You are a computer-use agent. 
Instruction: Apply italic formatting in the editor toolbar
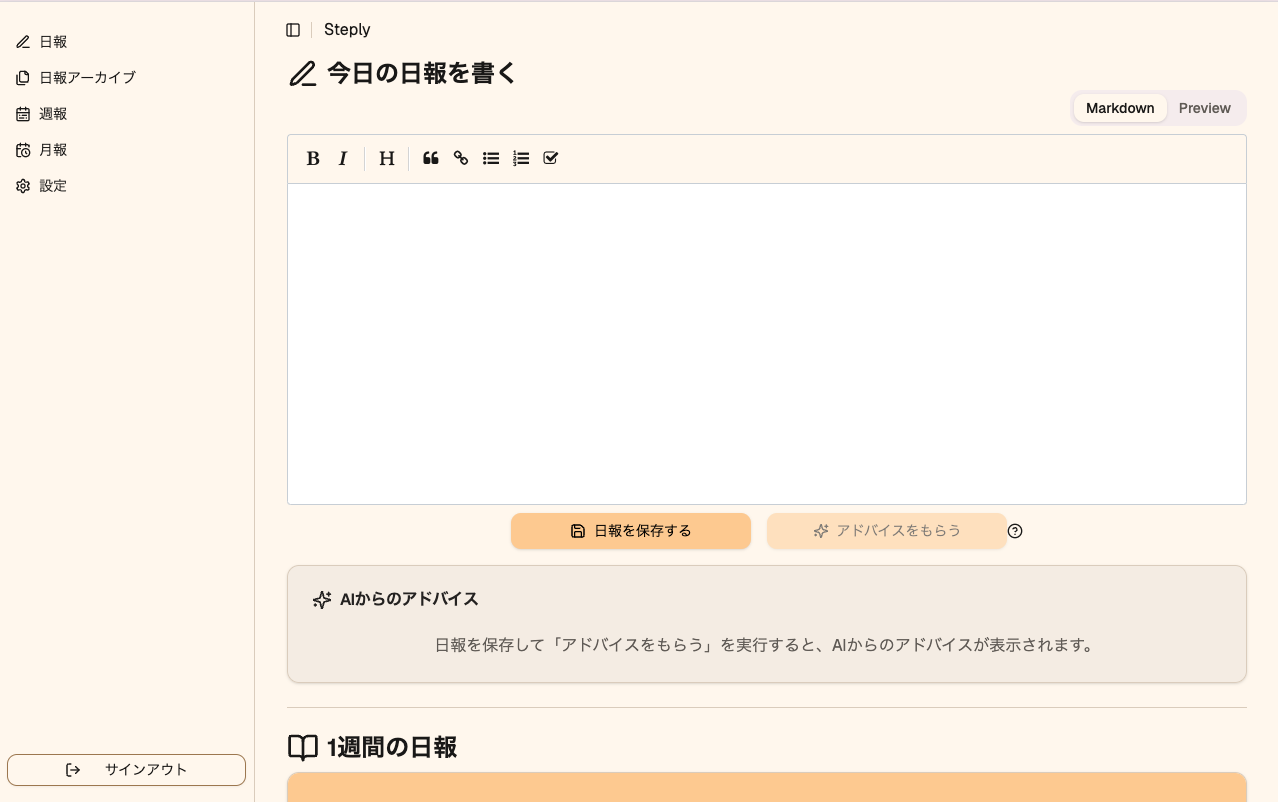click(x=343, y=158)
